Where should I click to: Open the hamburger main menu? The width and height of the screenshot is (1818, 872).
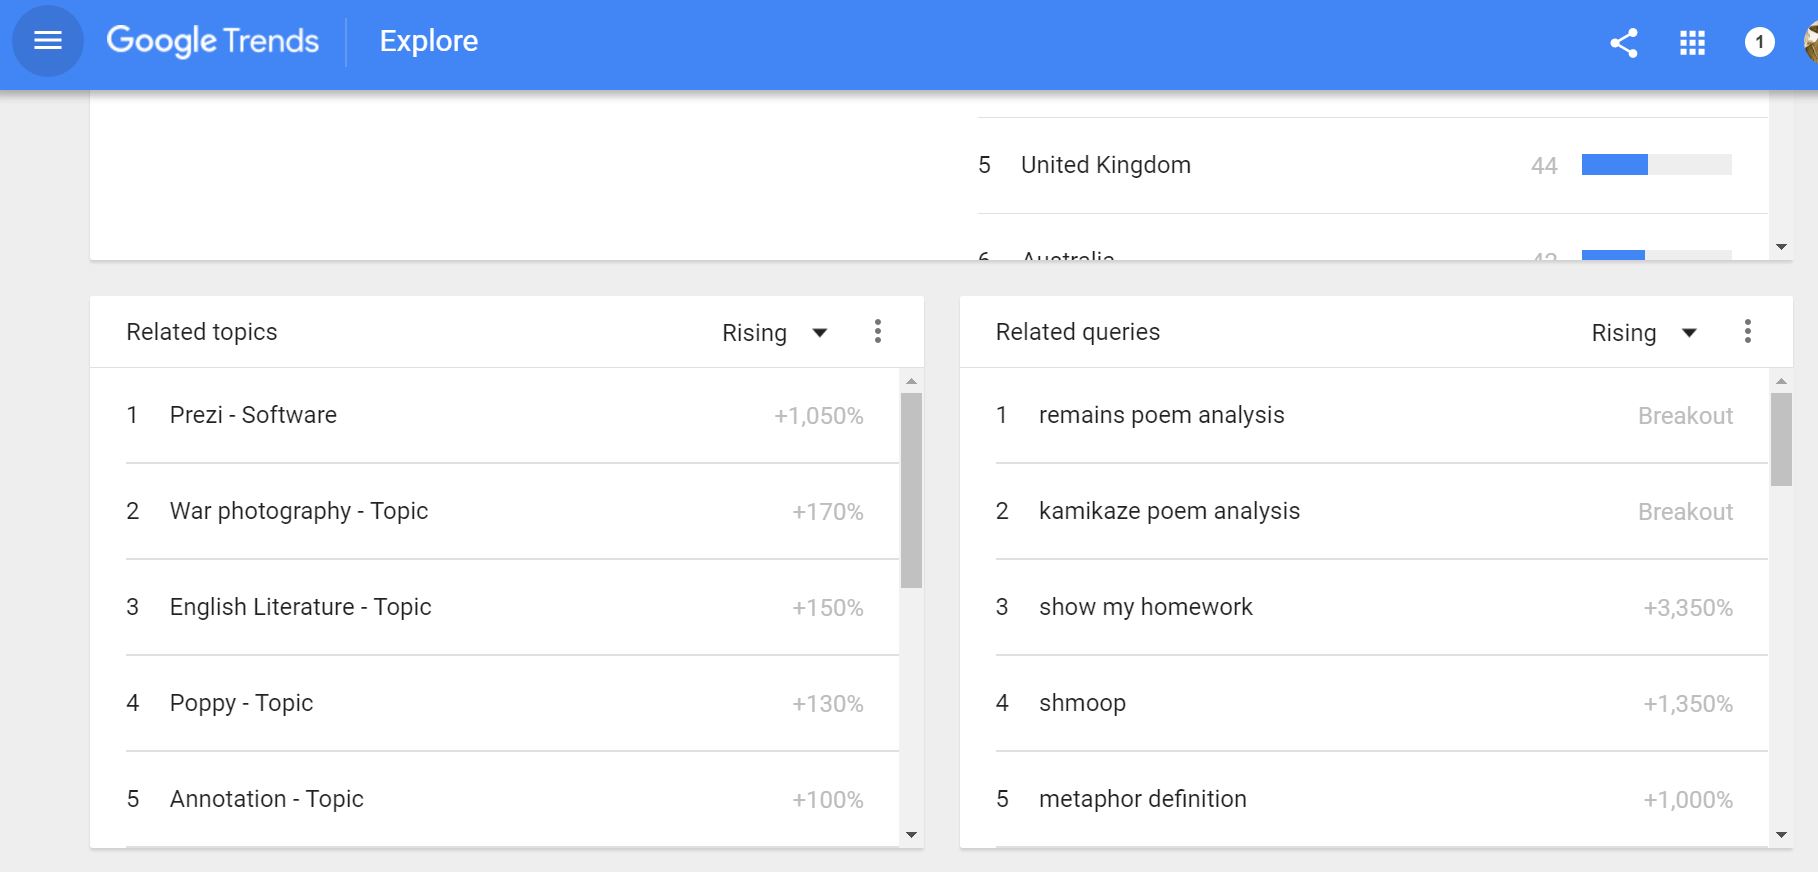47,41
